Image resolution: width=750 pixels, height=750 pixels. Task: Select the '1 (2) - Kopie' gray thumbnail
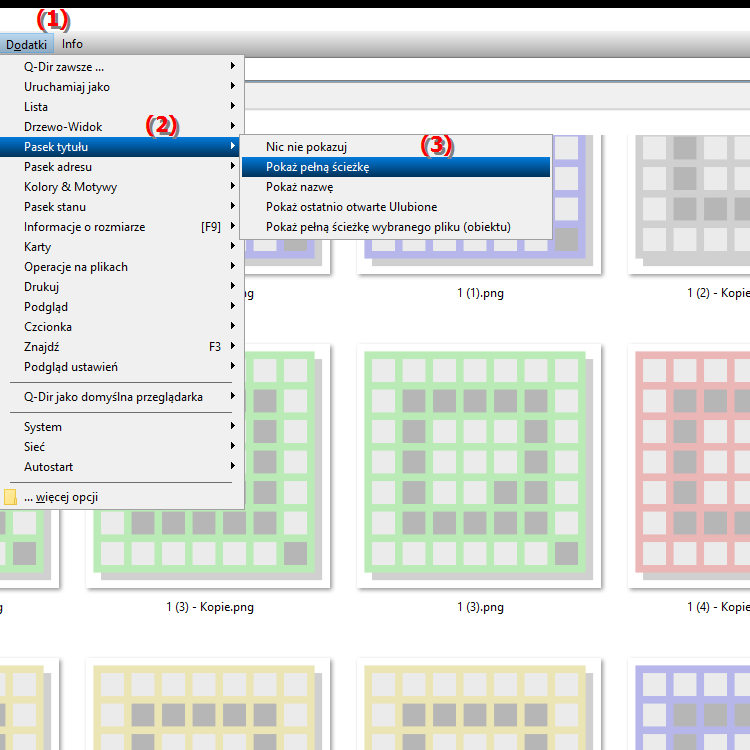coord(689,204)
